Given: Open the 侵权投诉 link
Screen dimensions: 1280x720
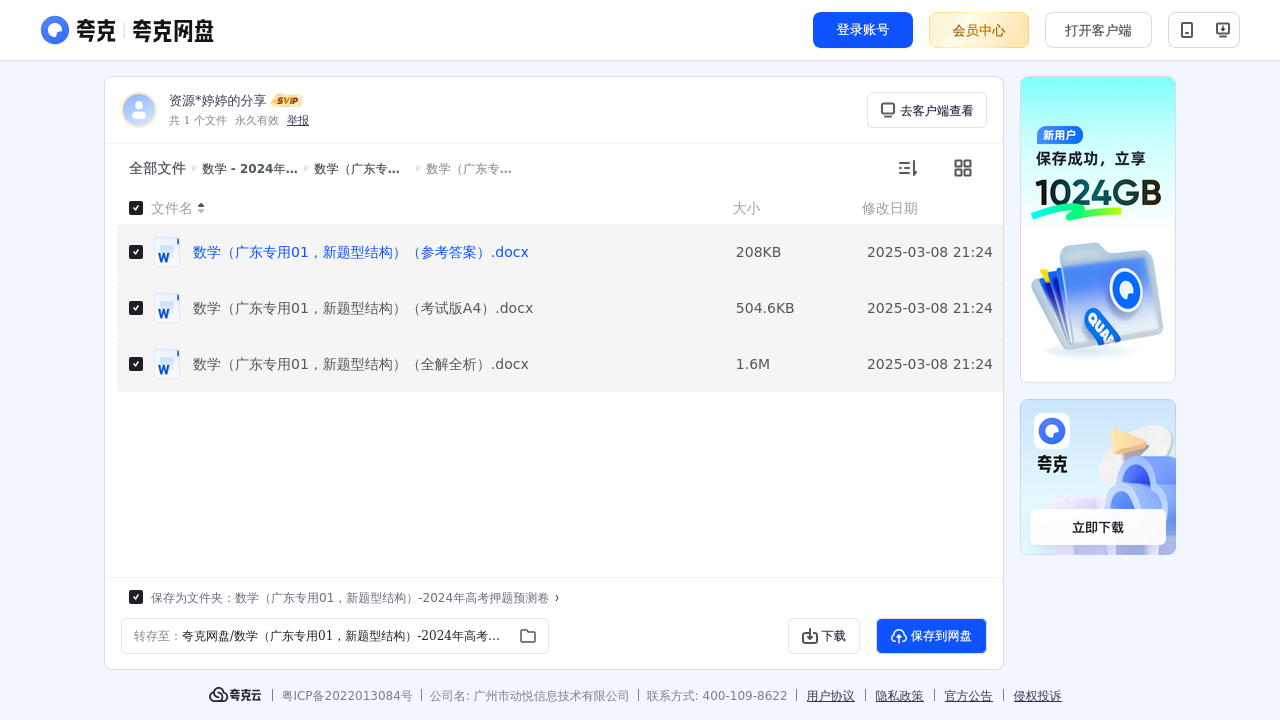Looking at the screenshot, I should click(x=1038, y=696).
